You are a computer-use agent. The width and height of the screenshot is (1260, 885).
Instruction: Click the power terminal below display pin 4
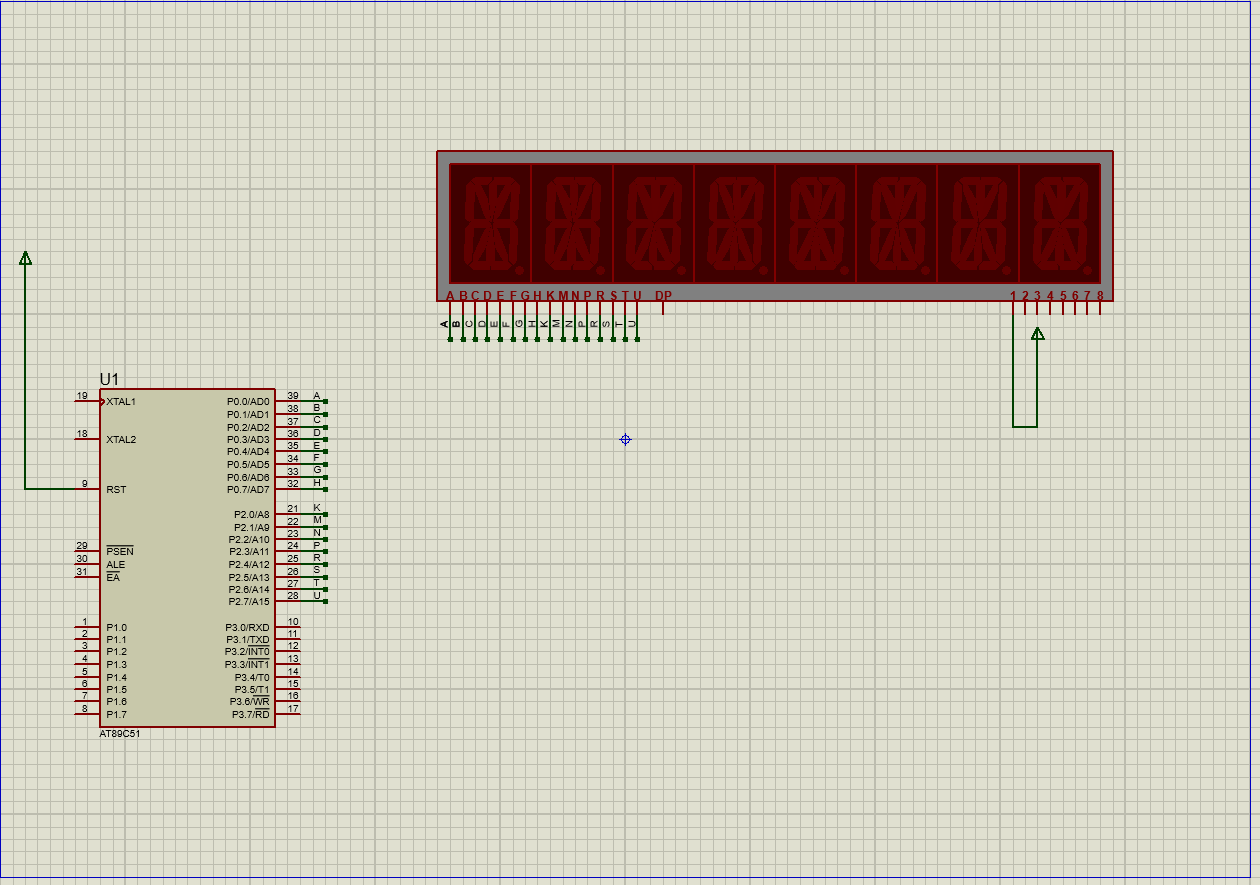tap(1037, 335)
